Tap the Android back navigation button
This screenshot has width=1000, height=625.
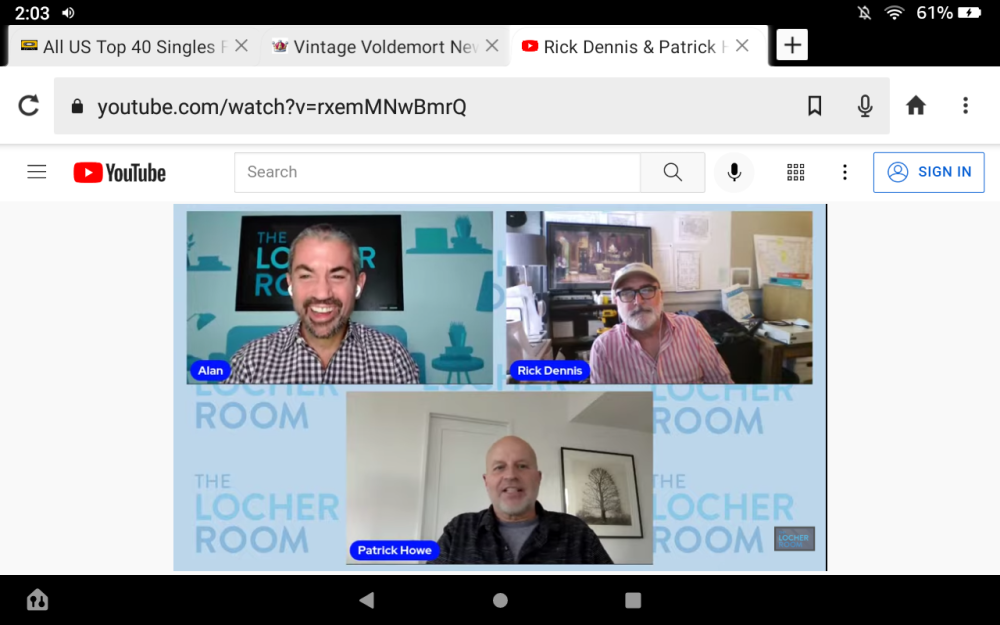(367, 600)
